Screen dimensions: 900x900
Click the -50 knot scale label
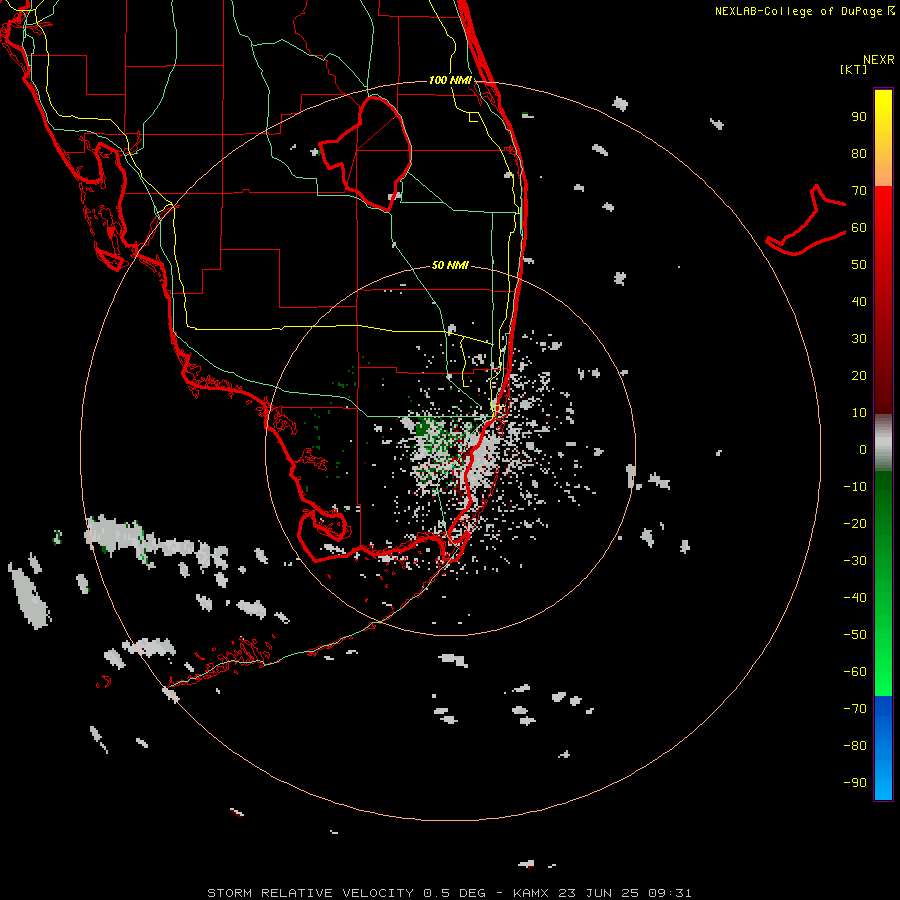point(855,635)
